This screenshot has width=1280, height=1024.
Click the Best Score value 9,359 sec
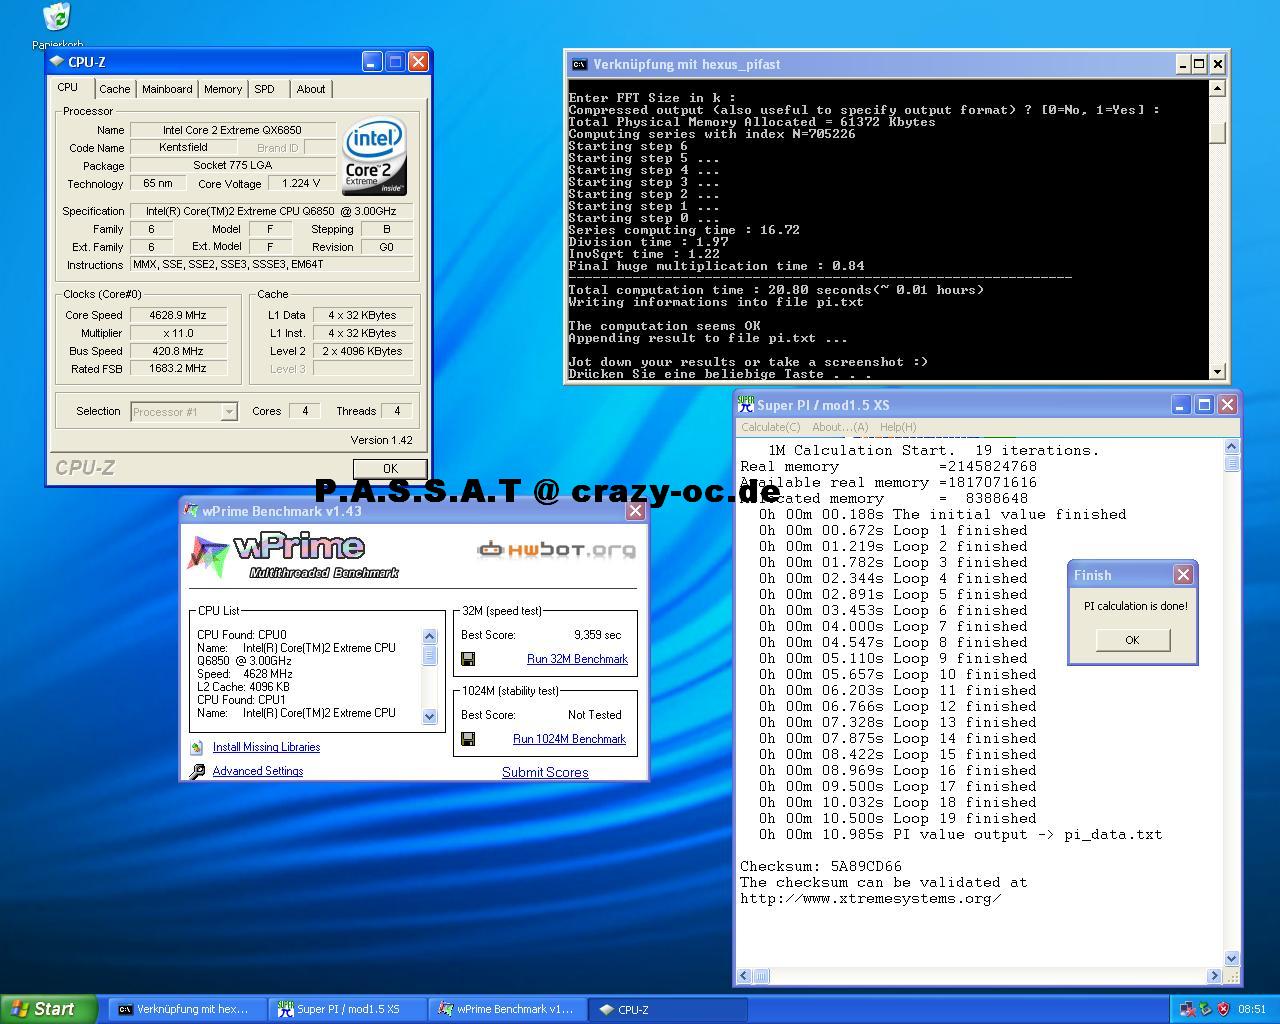[x=597, y=635]
